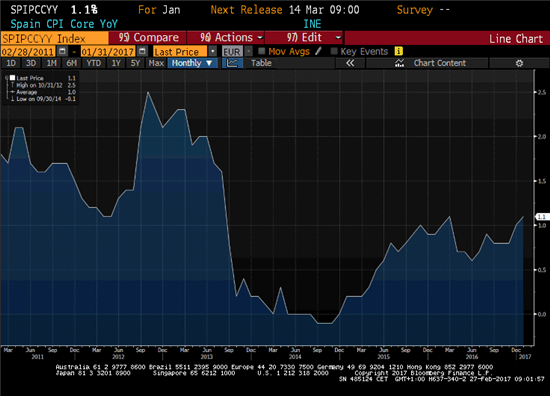Open the chart settings gear icon
The height and width of the screenshot is (396, 550).
point(519,63)
